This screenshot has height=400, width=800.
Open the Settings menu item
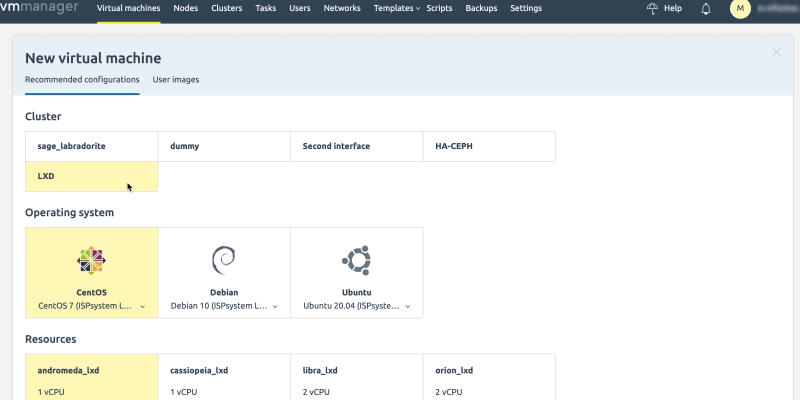(526, 8)
